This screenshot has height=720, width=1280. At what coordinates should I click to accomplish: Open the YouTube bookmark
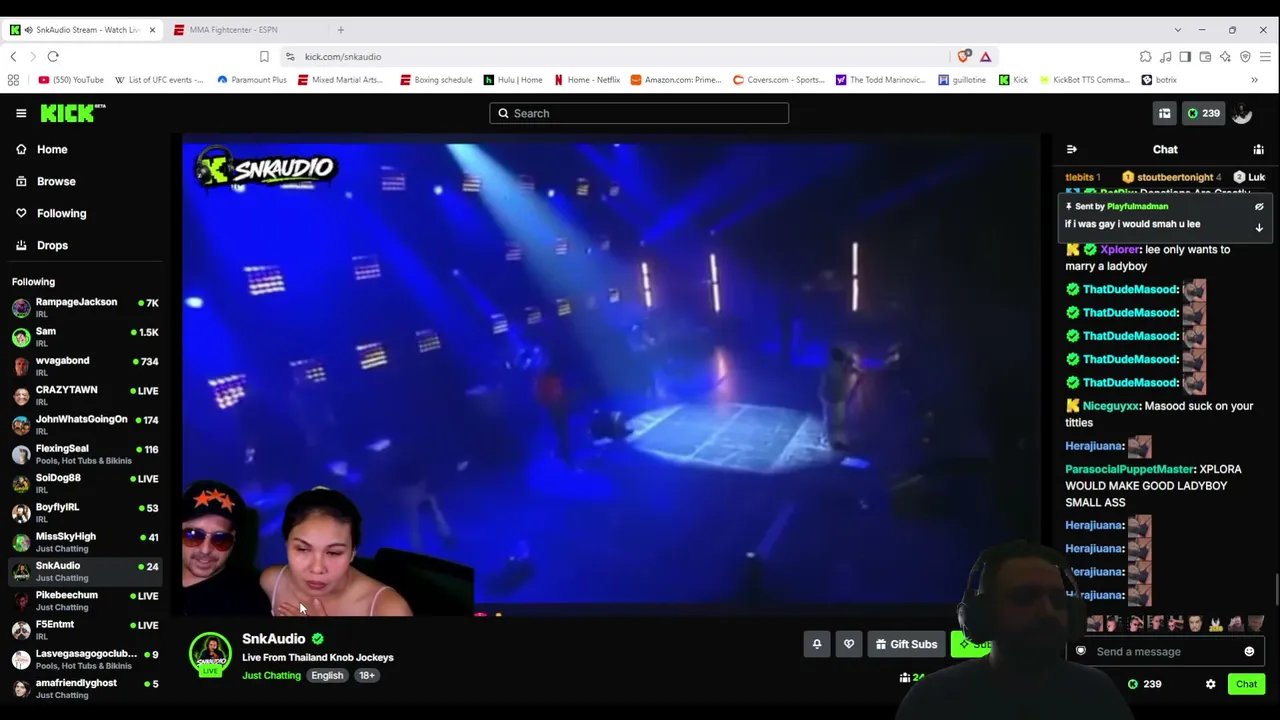[71, 80]
